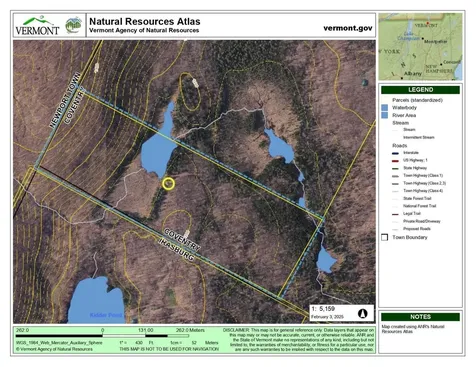Click the Legal Trail line symbol

coord(395,214)
